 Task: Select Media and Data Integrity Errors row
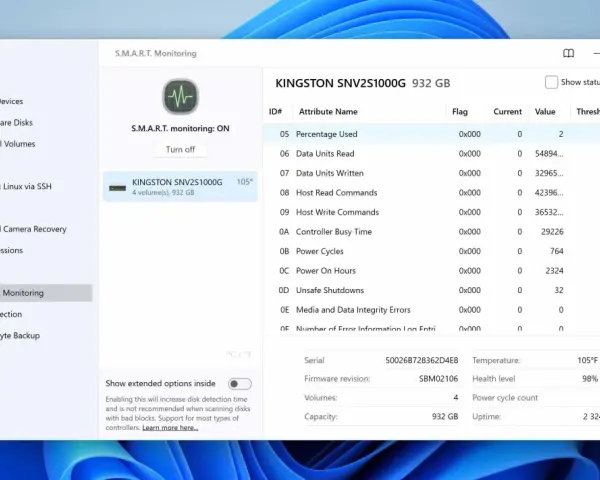pyautogui.click(x=431, y=310)
